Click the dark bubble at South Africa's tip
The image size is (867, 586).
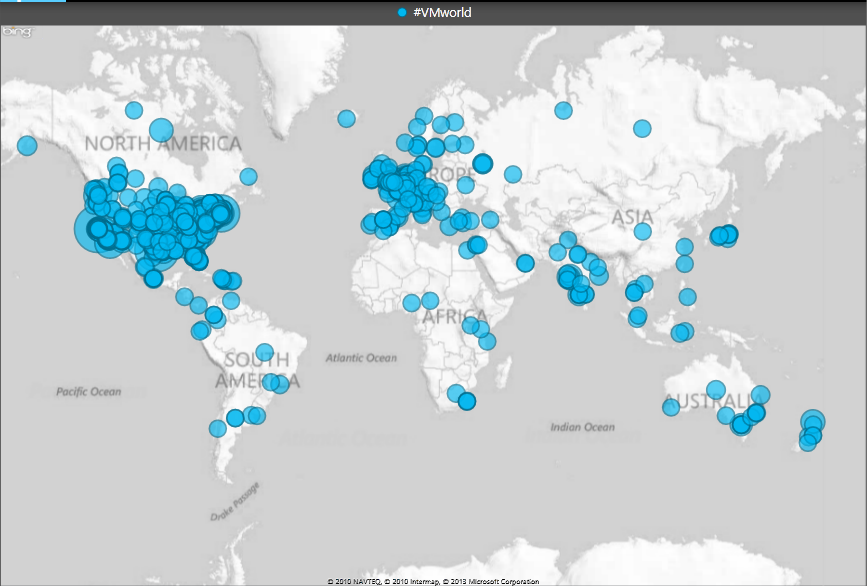click(467, 401)
